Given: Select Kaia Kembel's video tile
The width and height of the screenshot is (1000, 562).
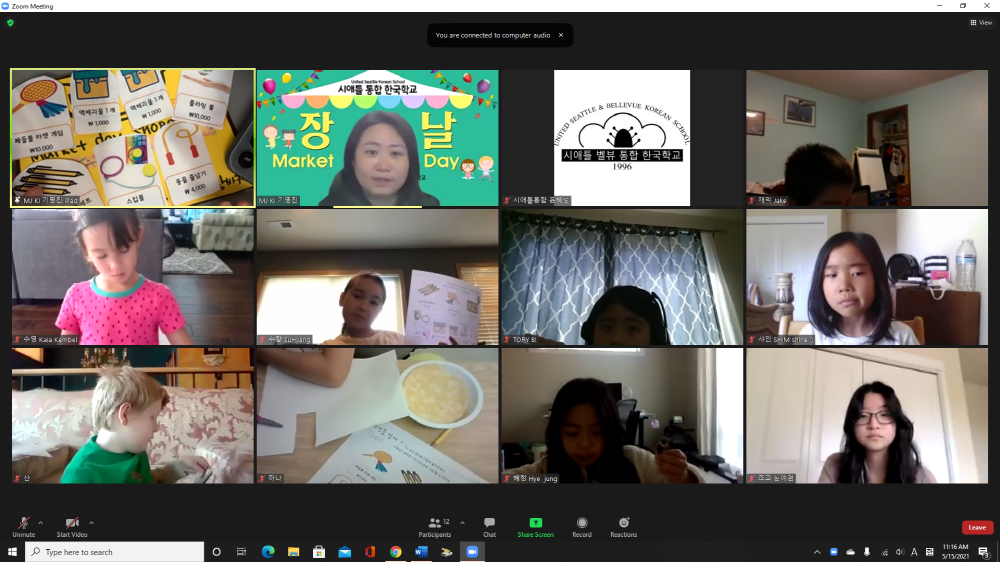Looking at the screenshot, I should 132,277.
